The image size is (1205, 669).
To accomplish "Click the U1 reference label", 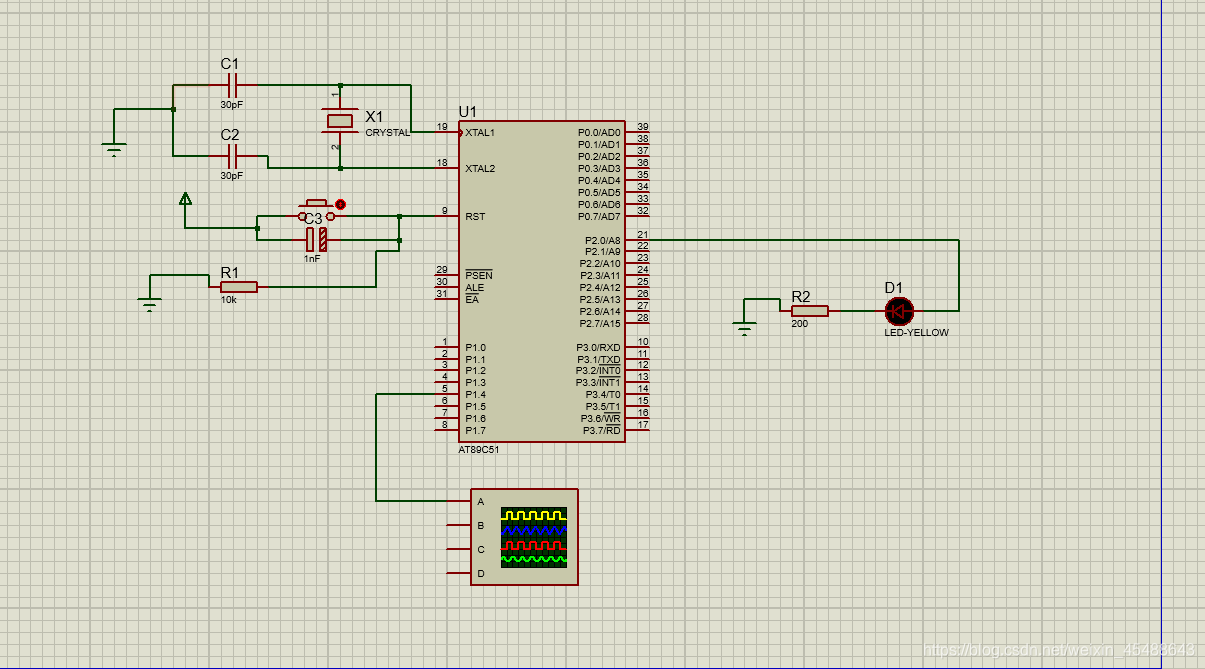I will point(468,111).
